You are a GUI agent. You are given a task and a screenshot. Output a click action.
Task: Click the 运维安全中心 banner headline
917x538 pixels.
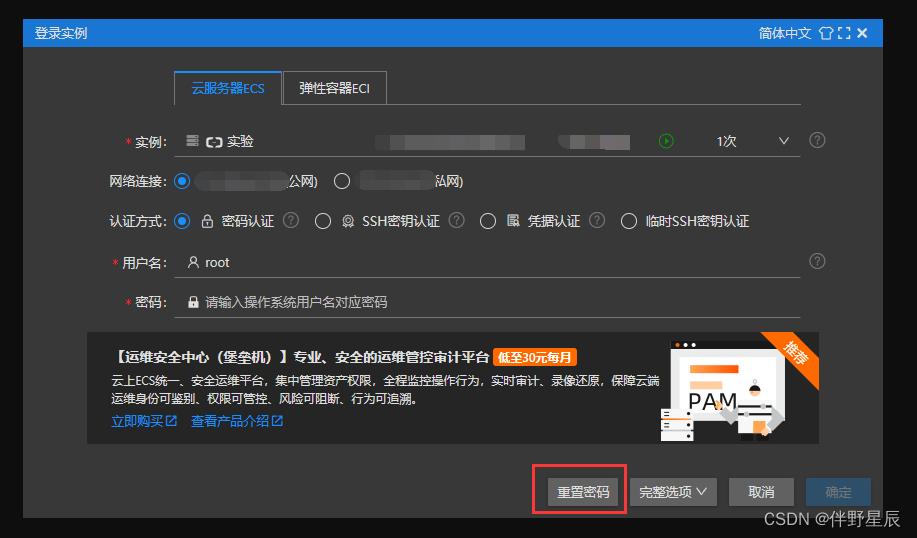click(x=301, y=357)
